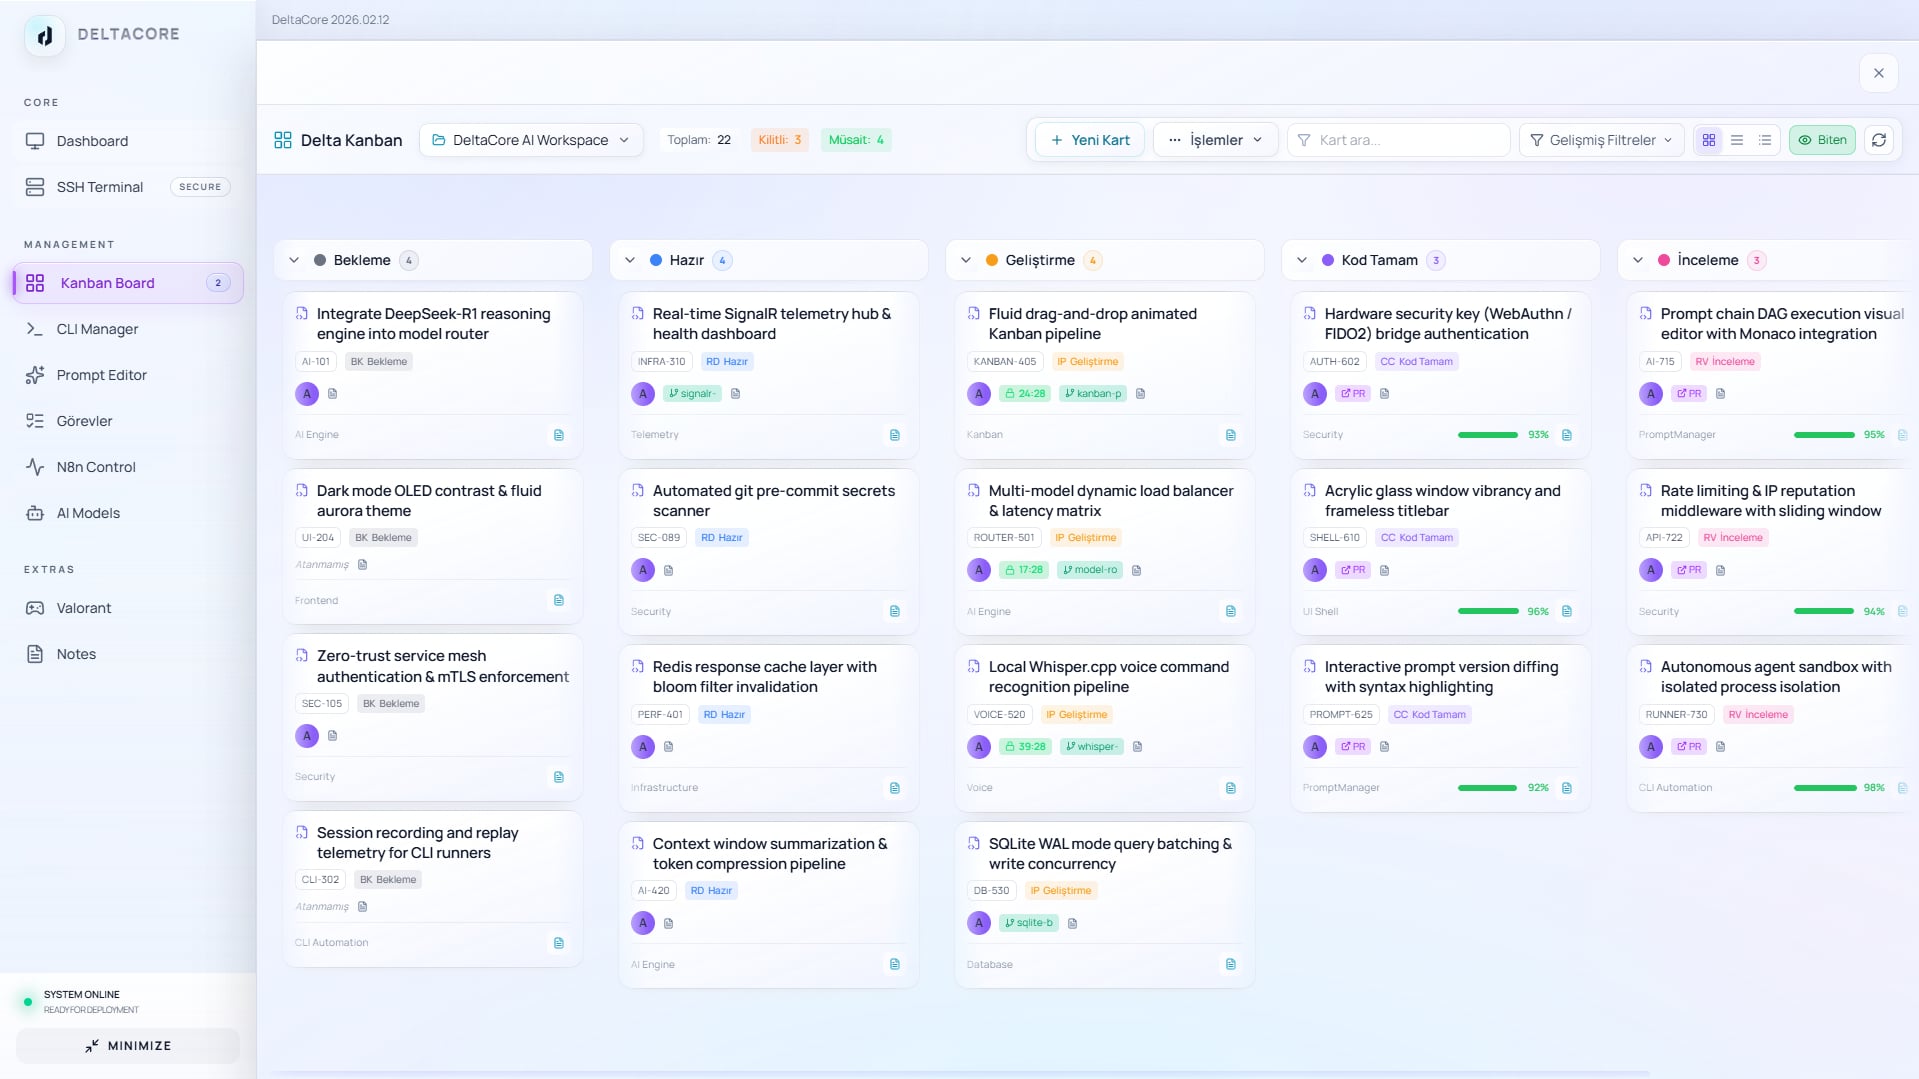Switch to compact detailed list view icon

(1765, 140)
